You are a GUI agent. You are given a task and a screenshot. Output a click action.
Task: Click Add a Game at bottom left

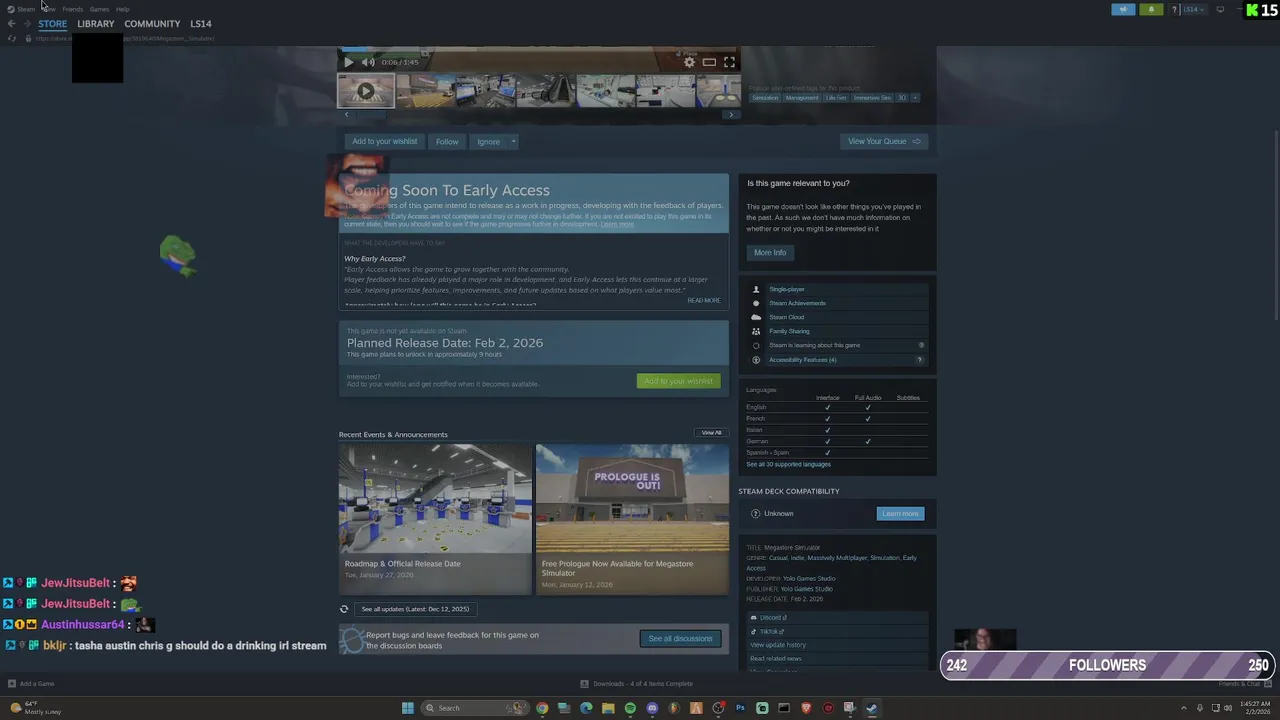[x=31, y=684]
